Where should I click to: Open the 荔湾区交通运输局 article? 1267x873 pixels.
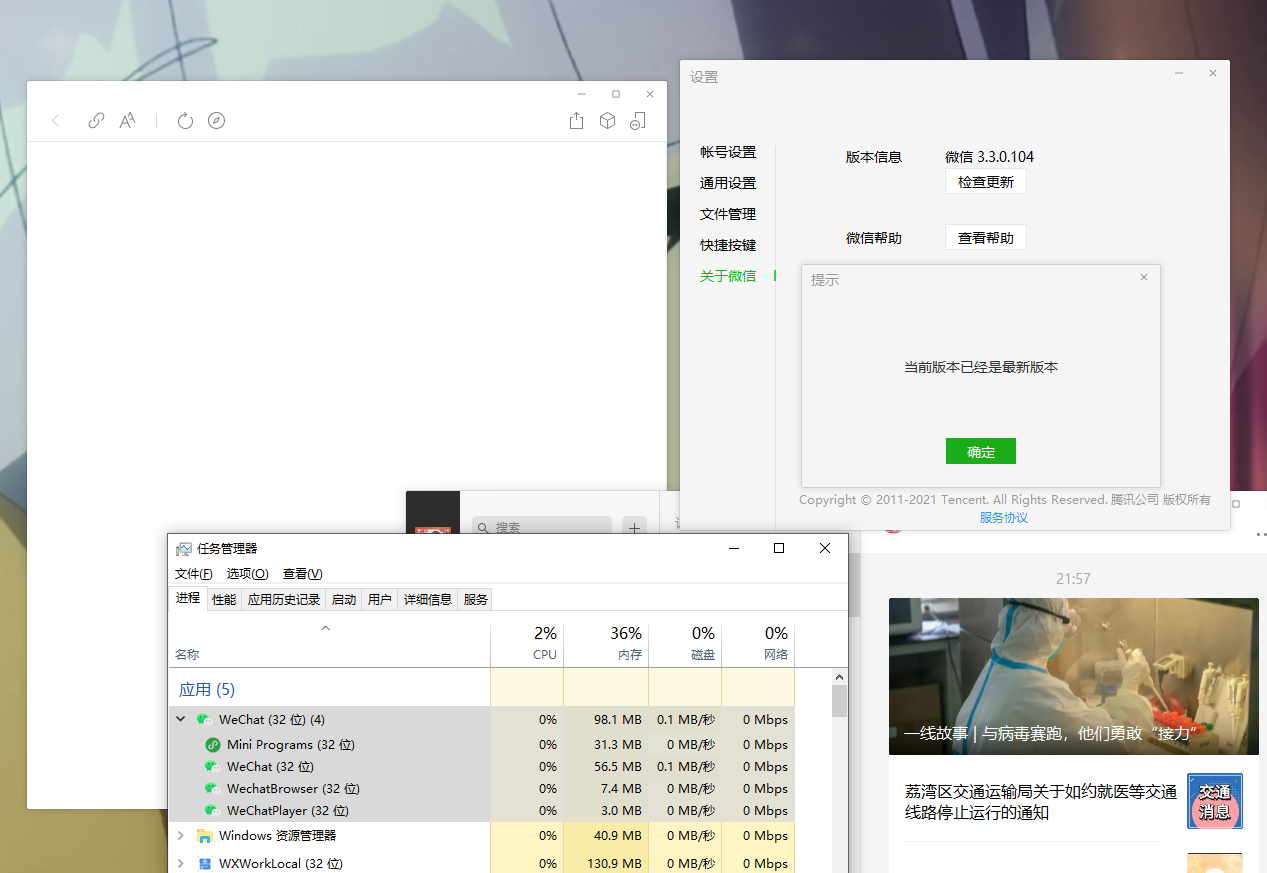tap(1041, 802)
